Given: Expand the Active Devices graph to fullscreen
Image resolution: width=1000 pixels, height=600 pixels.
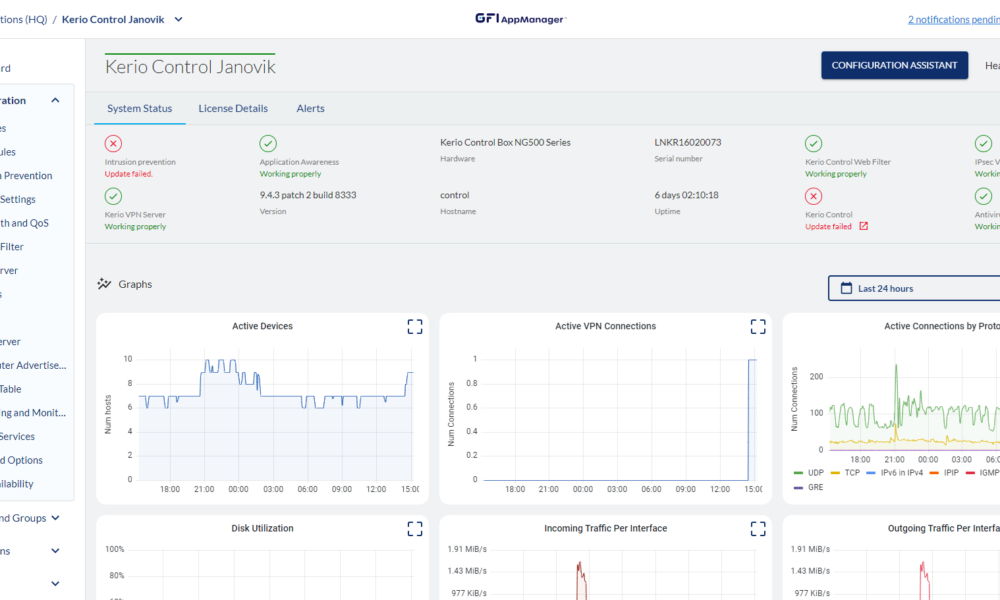Looking at the screenshot, I should pyautogui.click(x=415, y=327).
